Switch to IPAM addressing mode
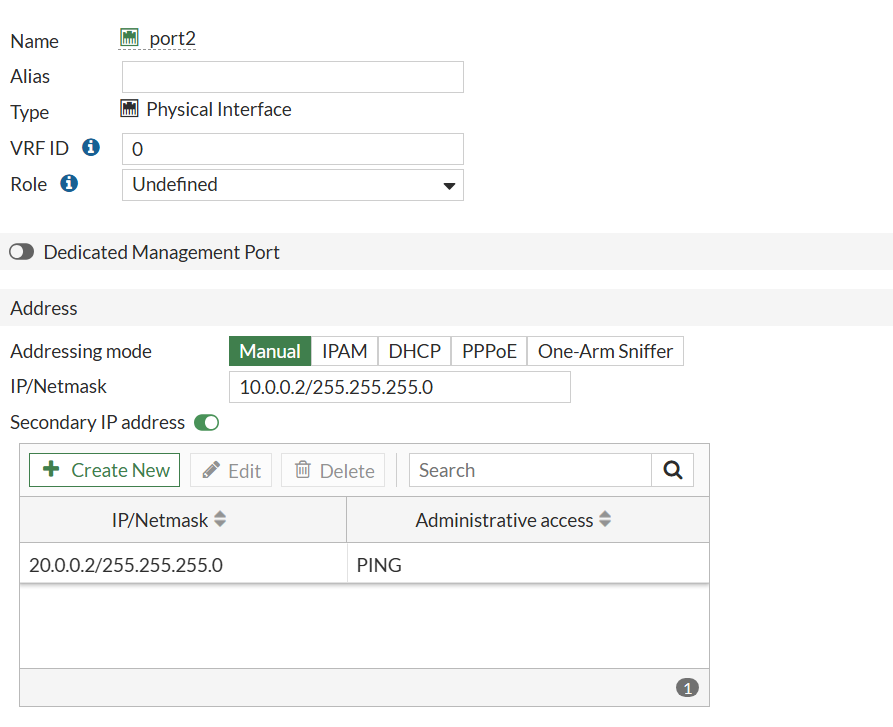 (x=344, y=352)
